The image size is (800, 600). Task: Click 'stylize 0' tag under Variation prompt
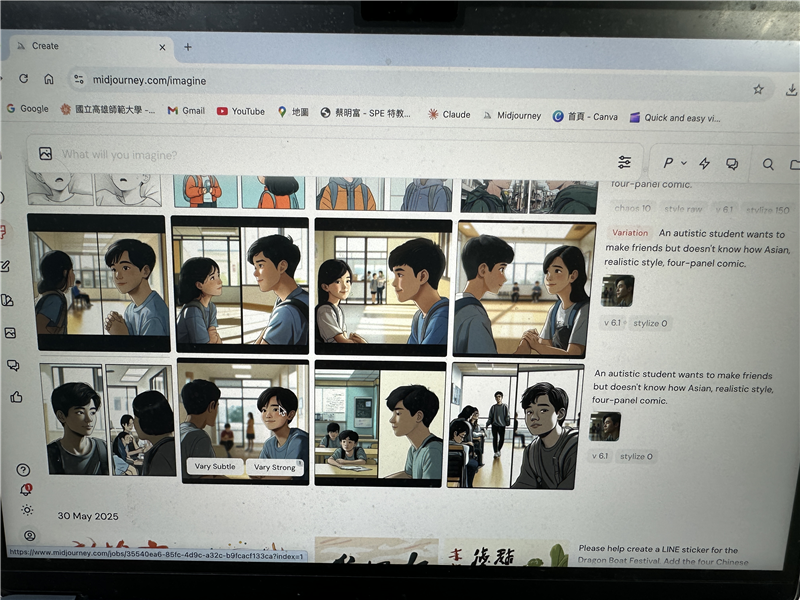point(650,323)
